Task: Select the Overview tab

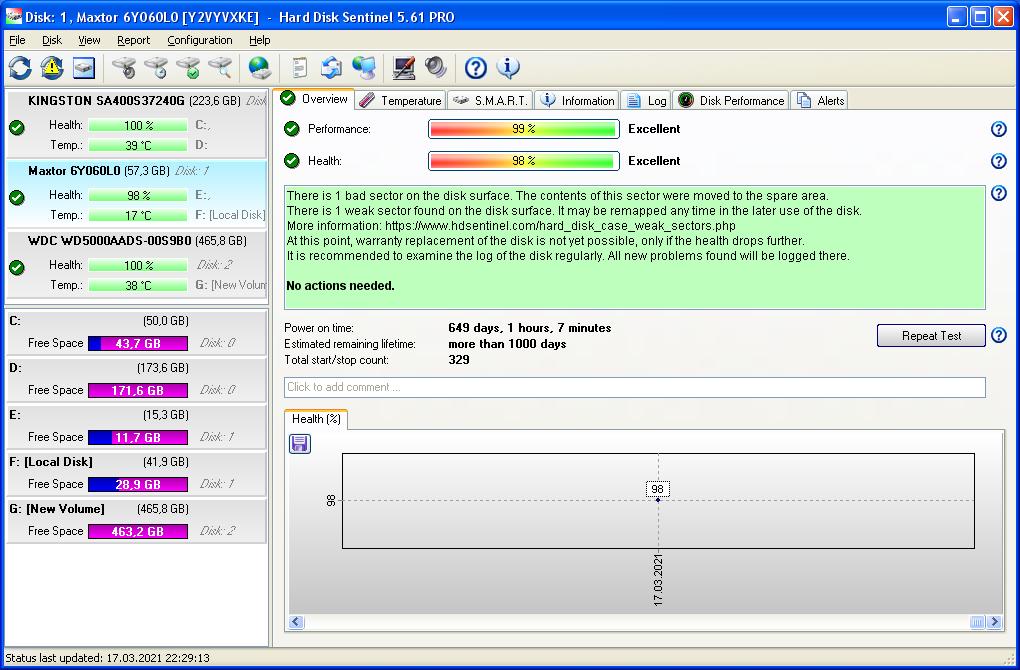Action: pyautogui.click(x=314, y=99)
